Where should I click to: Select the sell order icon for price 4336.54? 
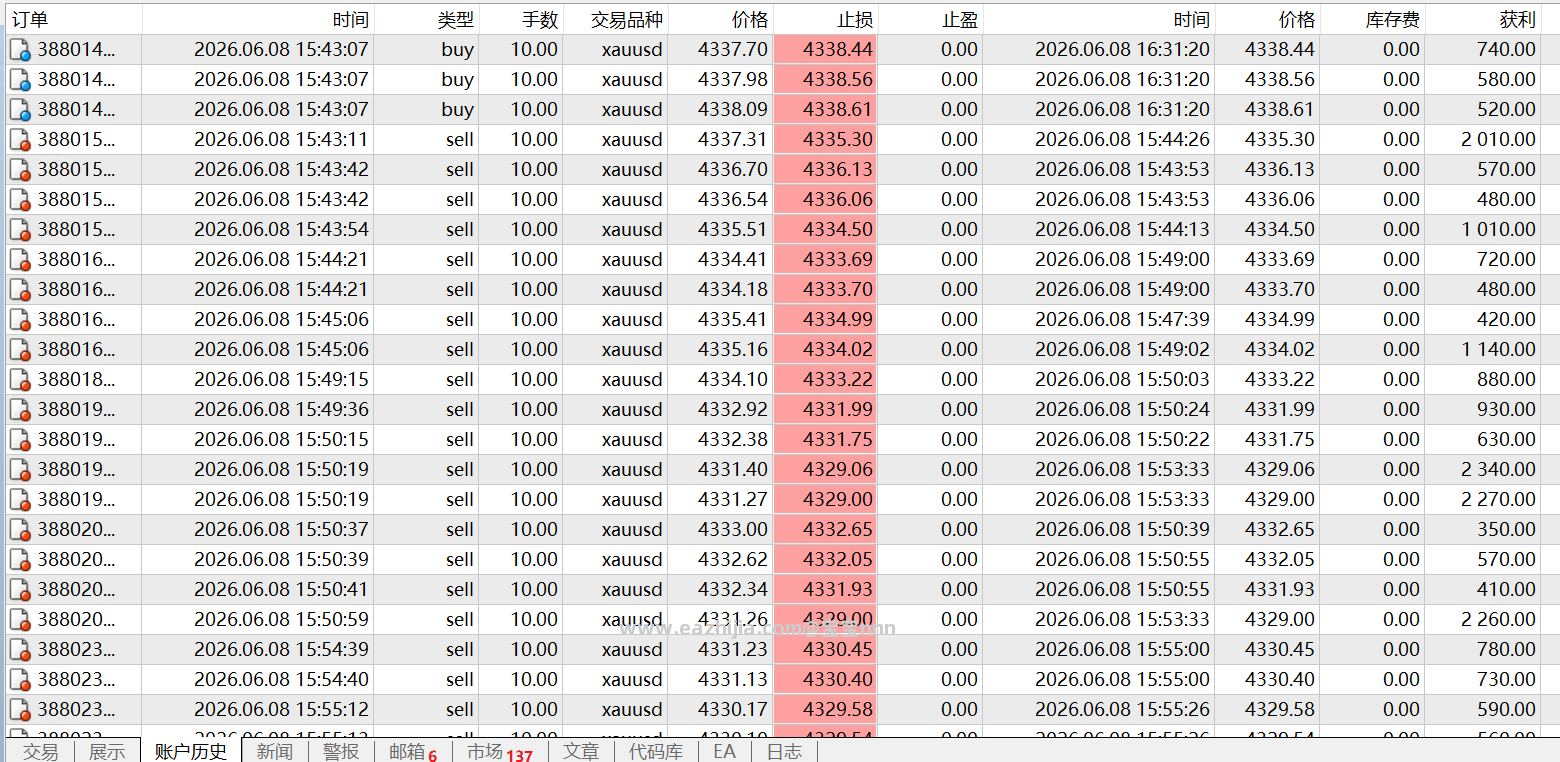(x=20, y=199)
